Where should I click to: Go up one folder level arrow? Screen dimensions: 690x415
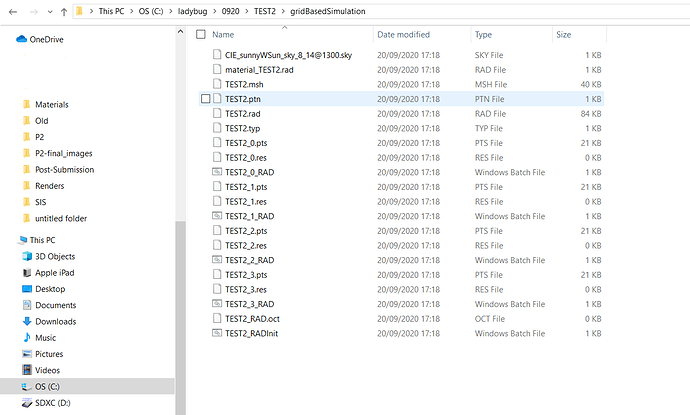(64, 12)
